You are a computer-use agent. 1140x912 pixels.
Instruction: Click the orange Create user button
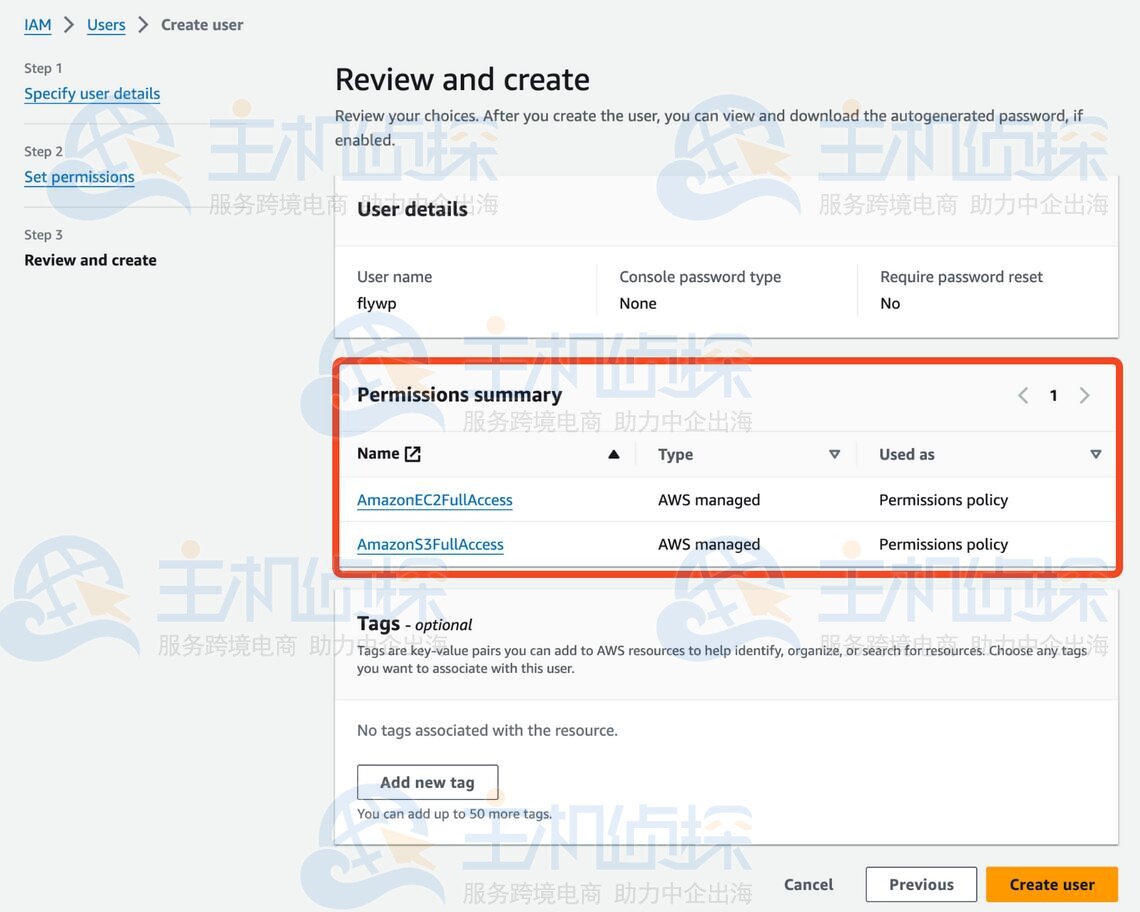point(1051,884)
